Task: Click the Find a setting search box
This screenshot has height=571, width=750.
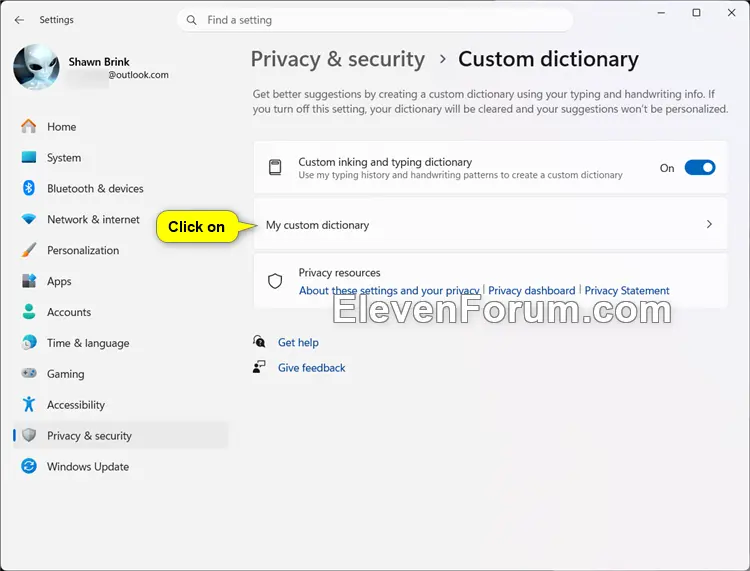Action: click(x=375, y=20)
